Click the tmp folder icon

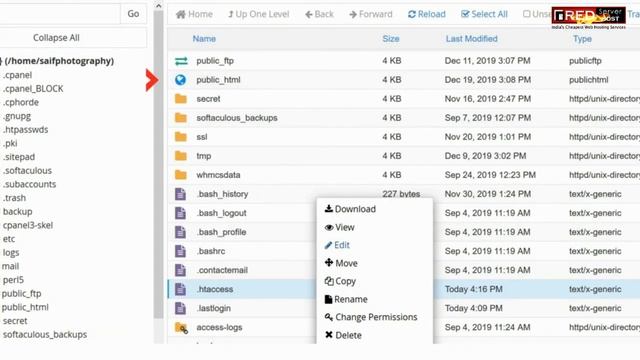pyautogui.click(x=181, y=156)
